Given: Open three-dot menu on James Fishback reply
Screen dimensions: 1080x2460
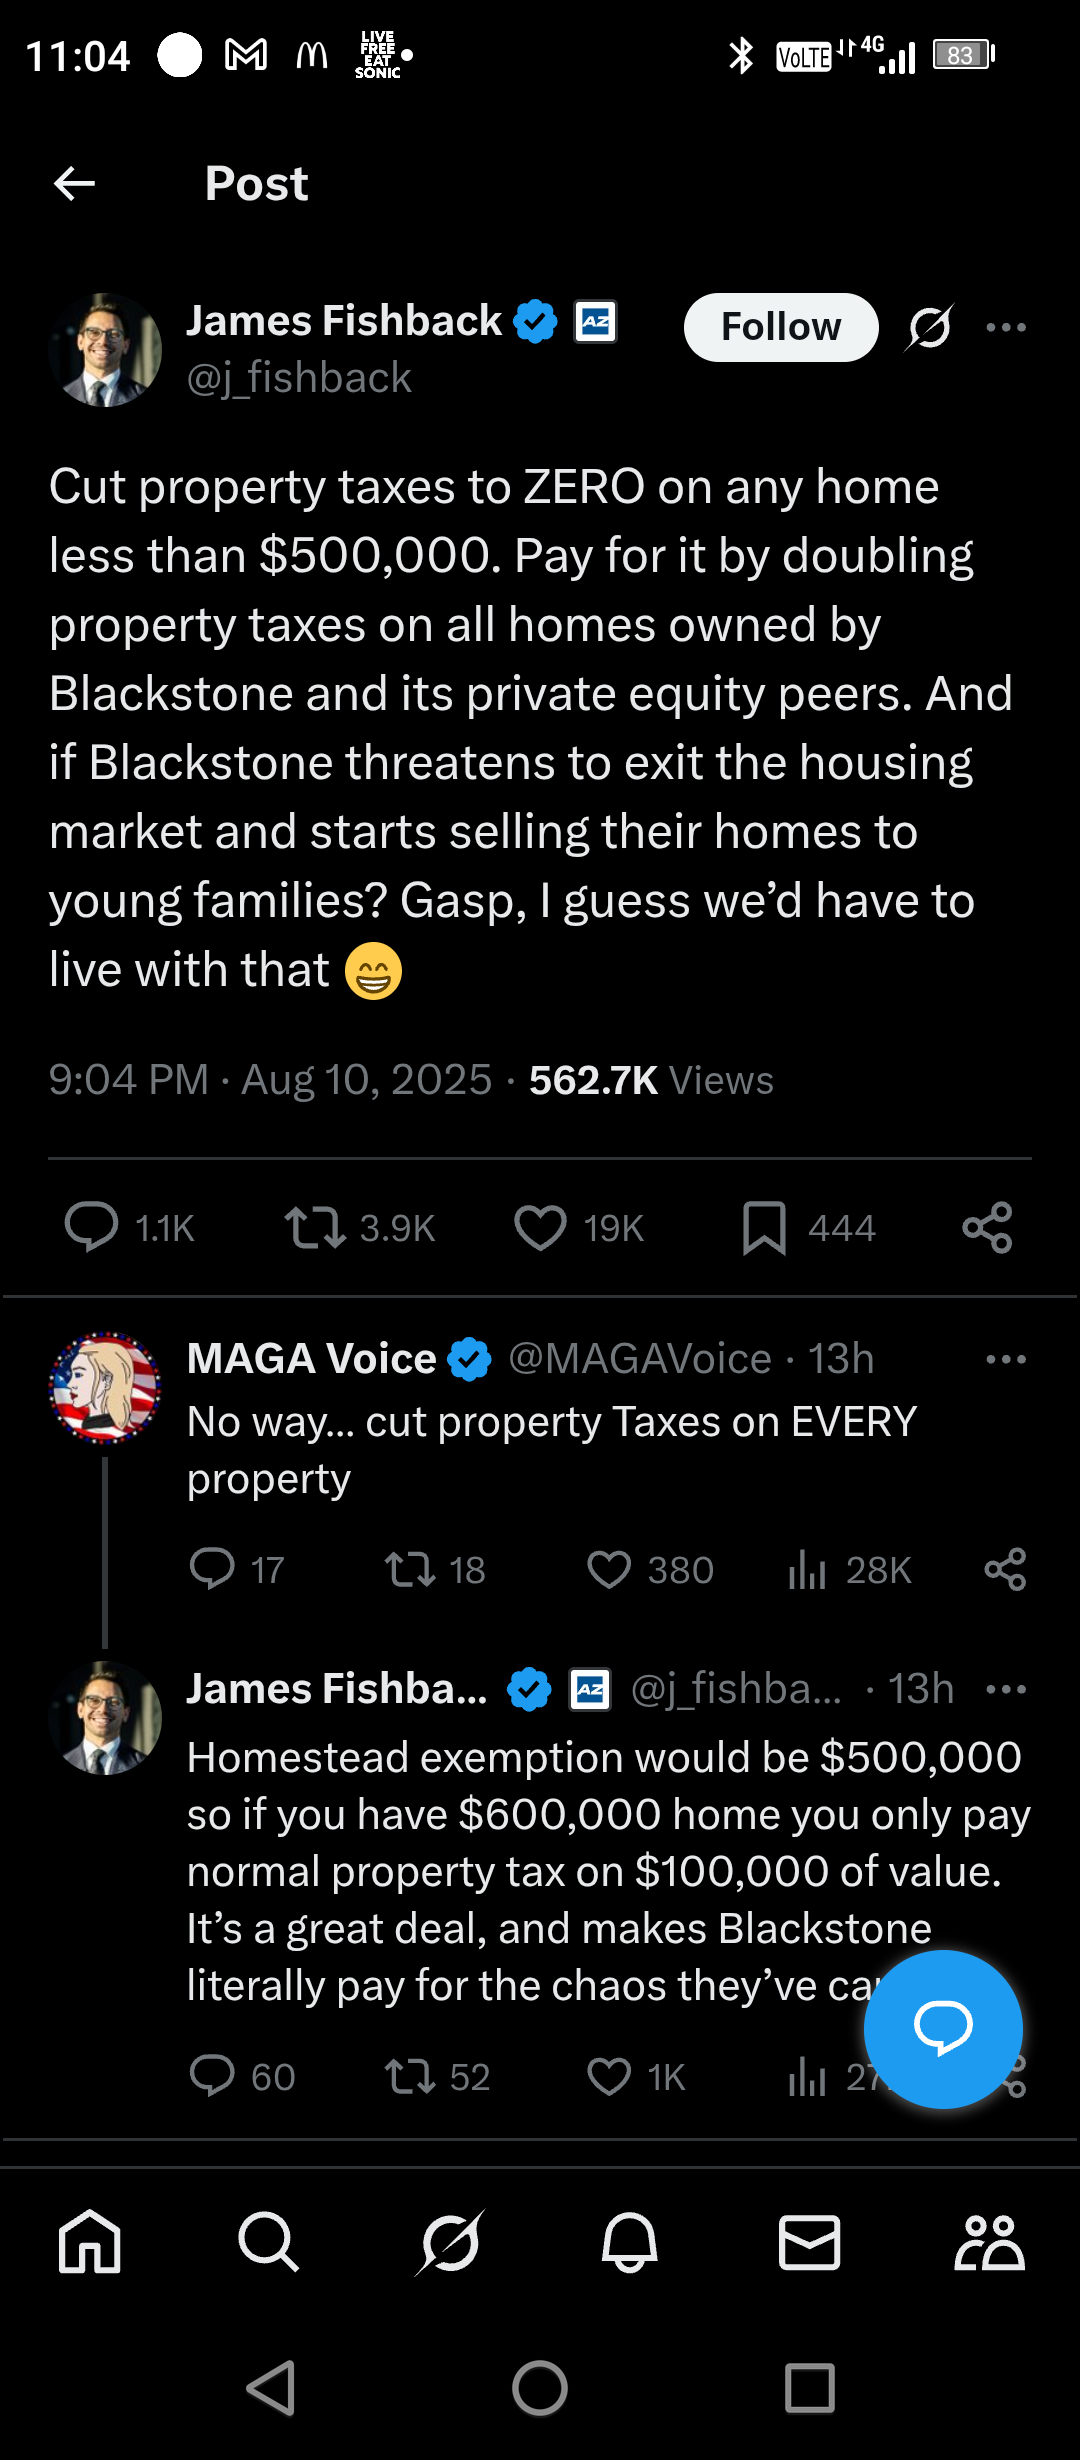Looking at the screenshot, I should [x=1005, y=1689].
